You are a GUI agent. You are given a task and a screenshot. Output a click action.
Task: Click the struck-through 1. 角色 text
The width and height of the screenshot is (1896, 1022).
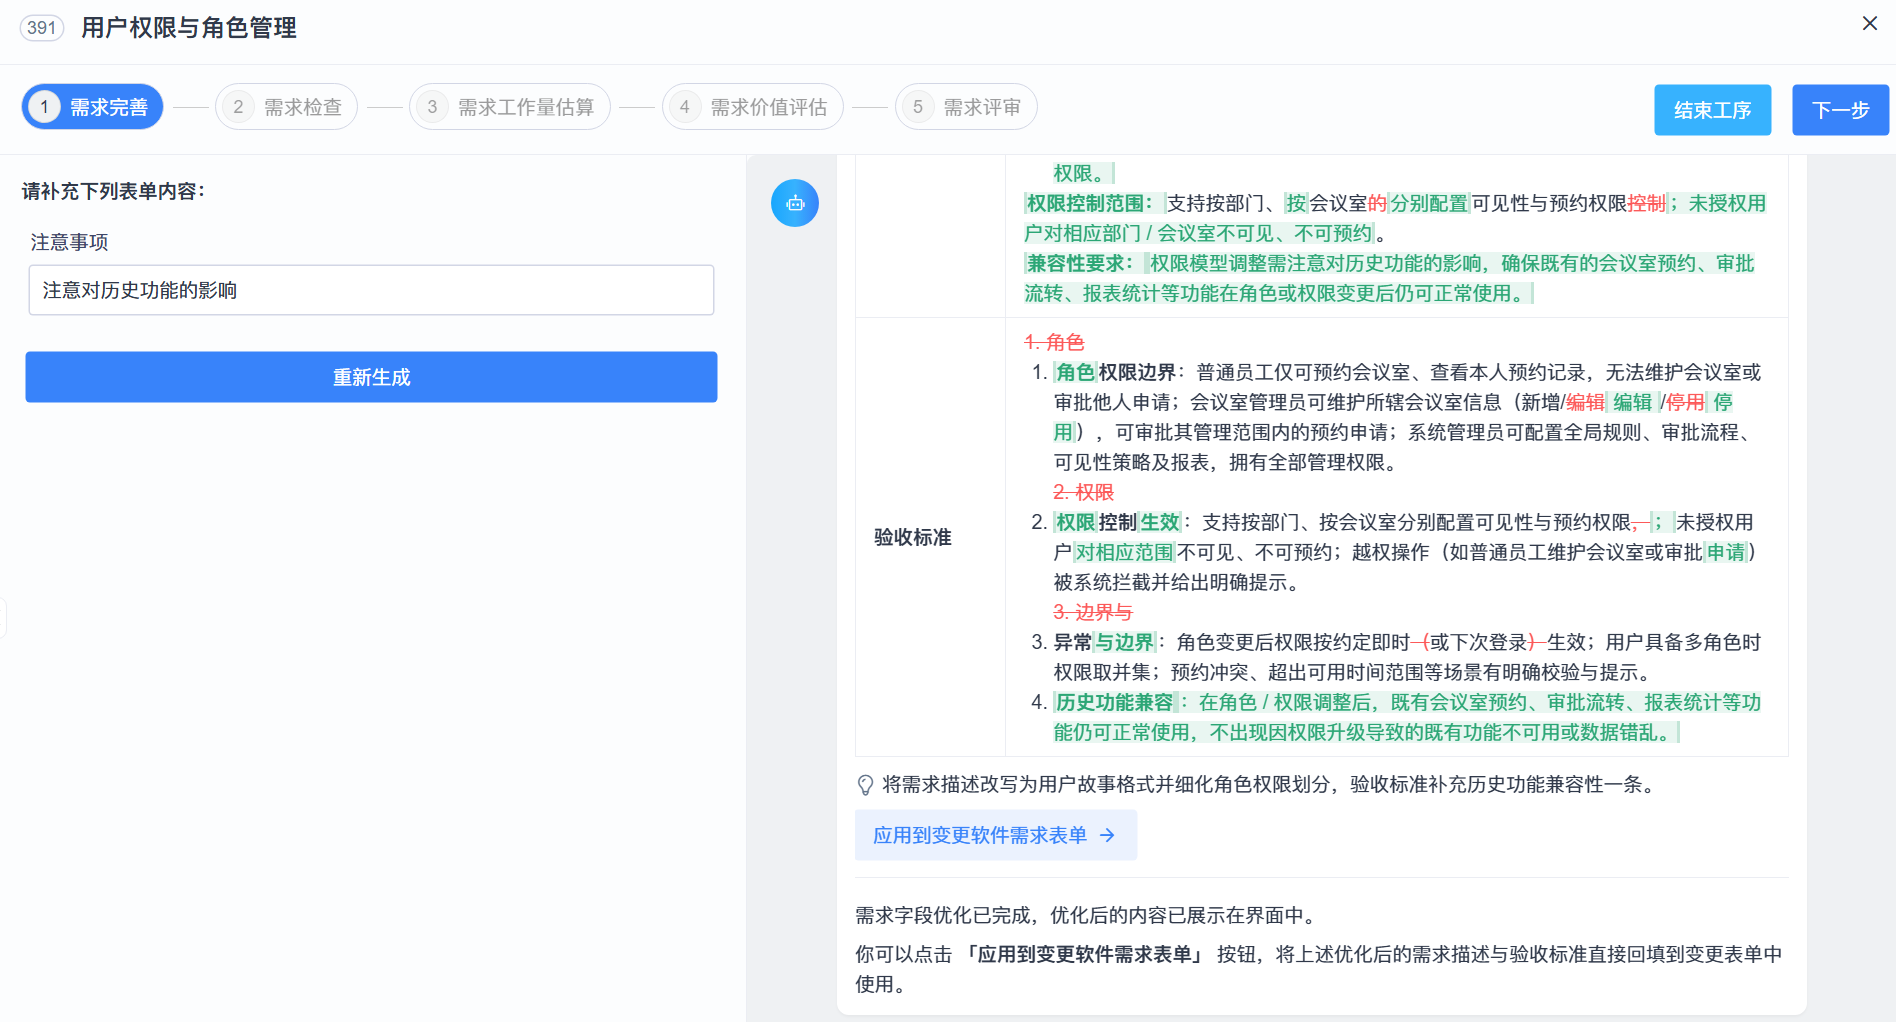(1054, 343)
